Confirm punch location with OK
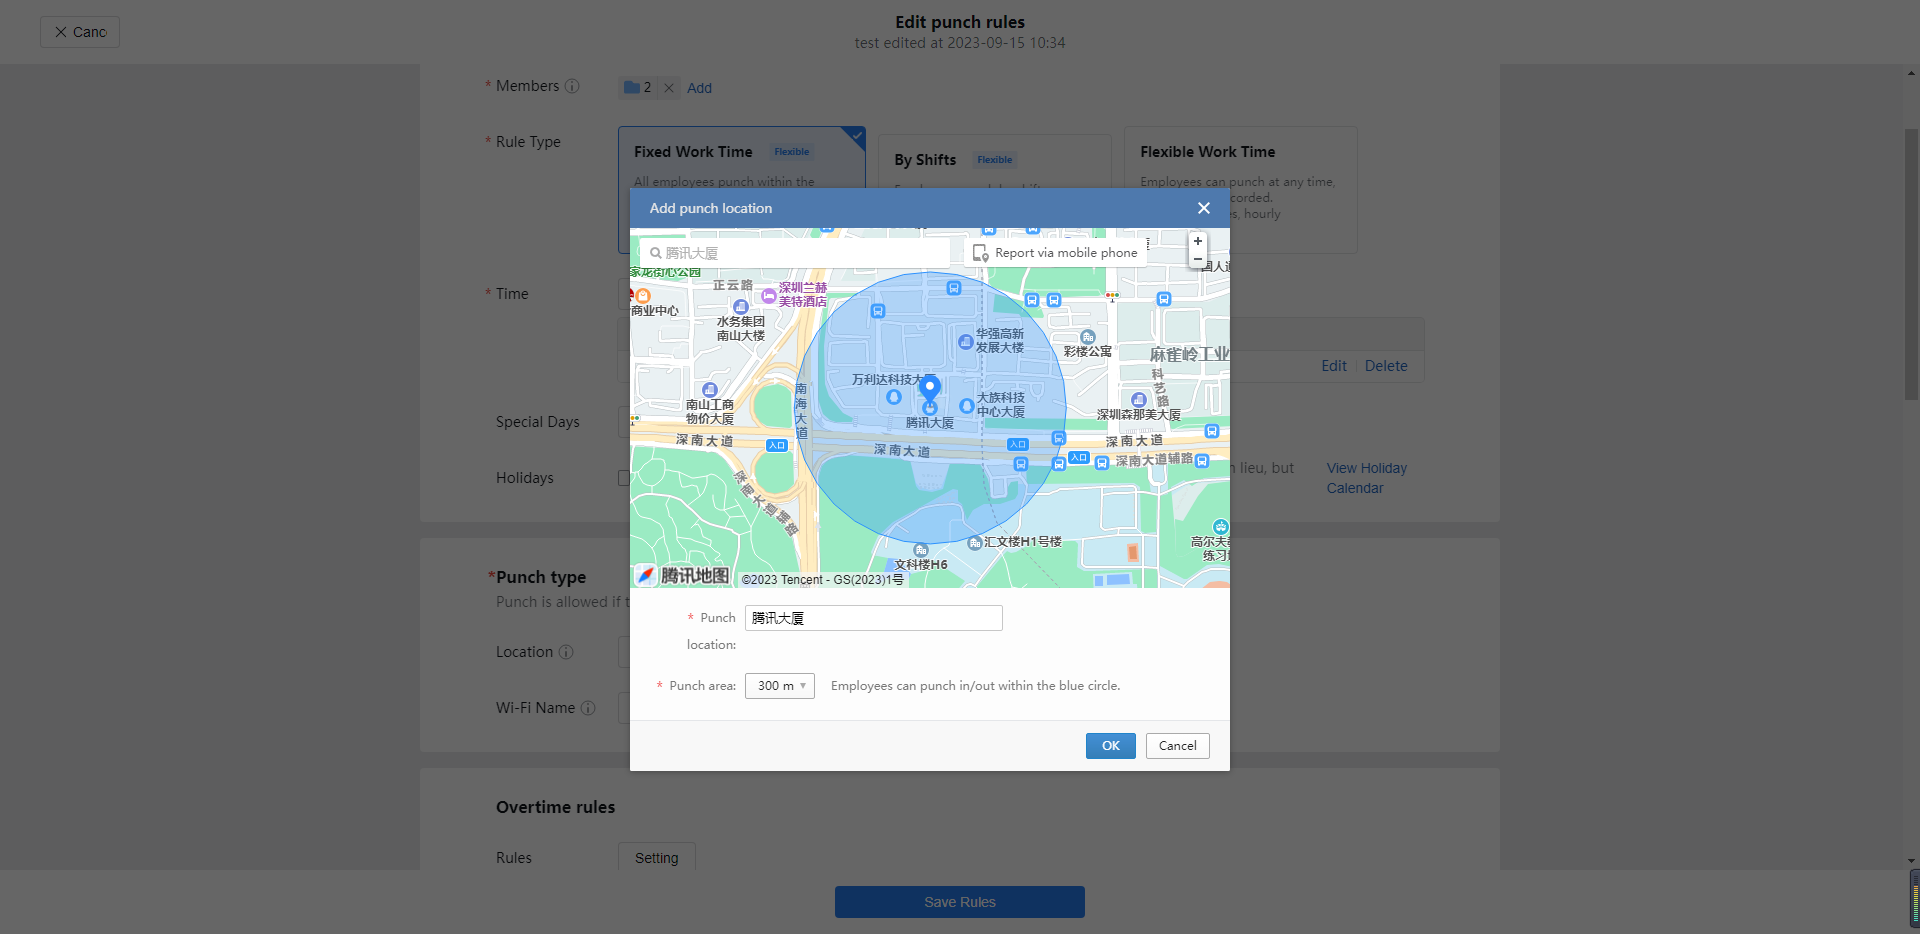1920x934 pixels. (1111, 746)
